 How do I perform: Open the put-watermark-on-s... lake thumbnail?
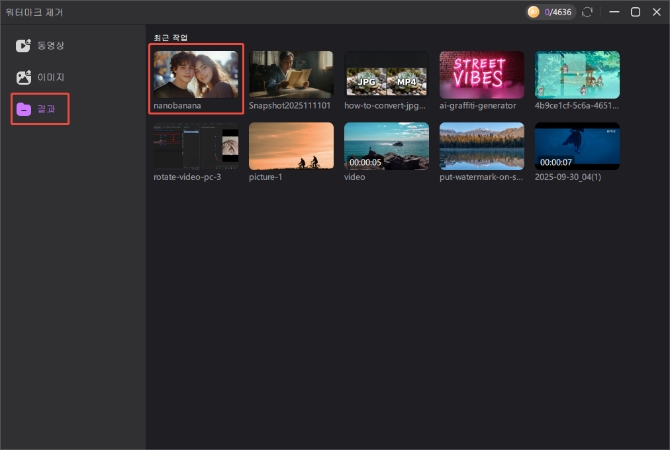481,146
